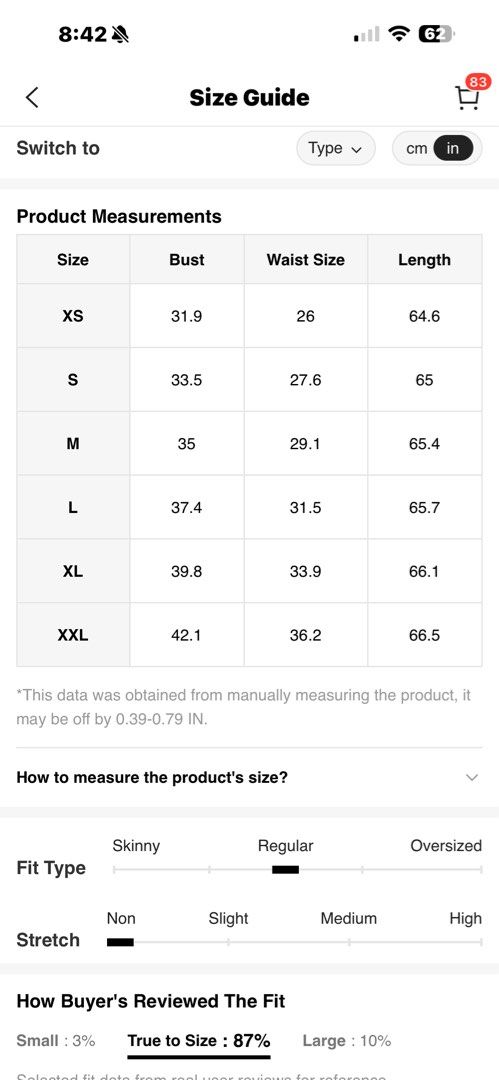This screenshot has width=499, height=1080.
Task: Go back using the left arrow icon
Action: (x=32, y=97)
